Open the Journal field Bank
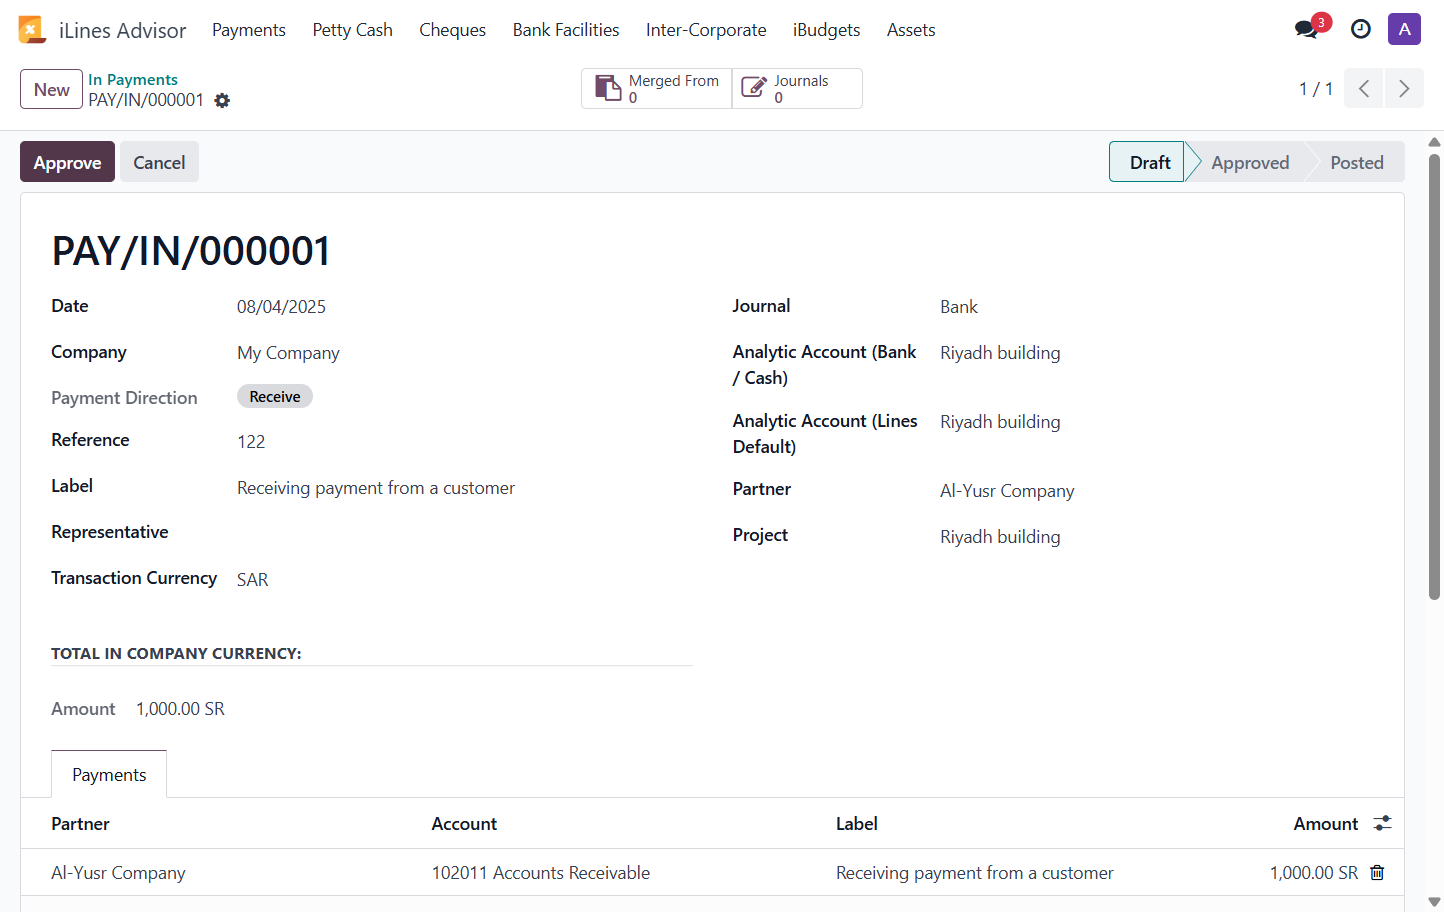Image resolution: width=1444 pixels, height=912 pixels. coord(959,307)
